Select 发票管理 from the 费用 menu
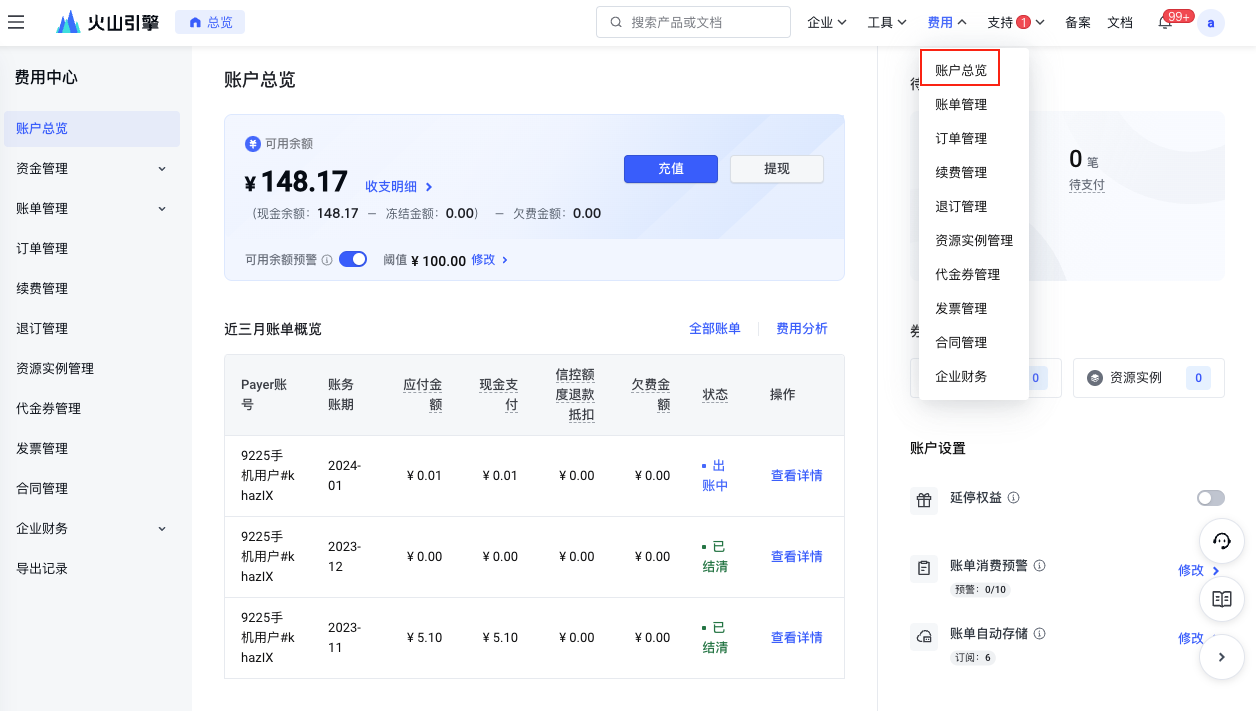This screenshot has height=711, width=1256. click(961, 309)
